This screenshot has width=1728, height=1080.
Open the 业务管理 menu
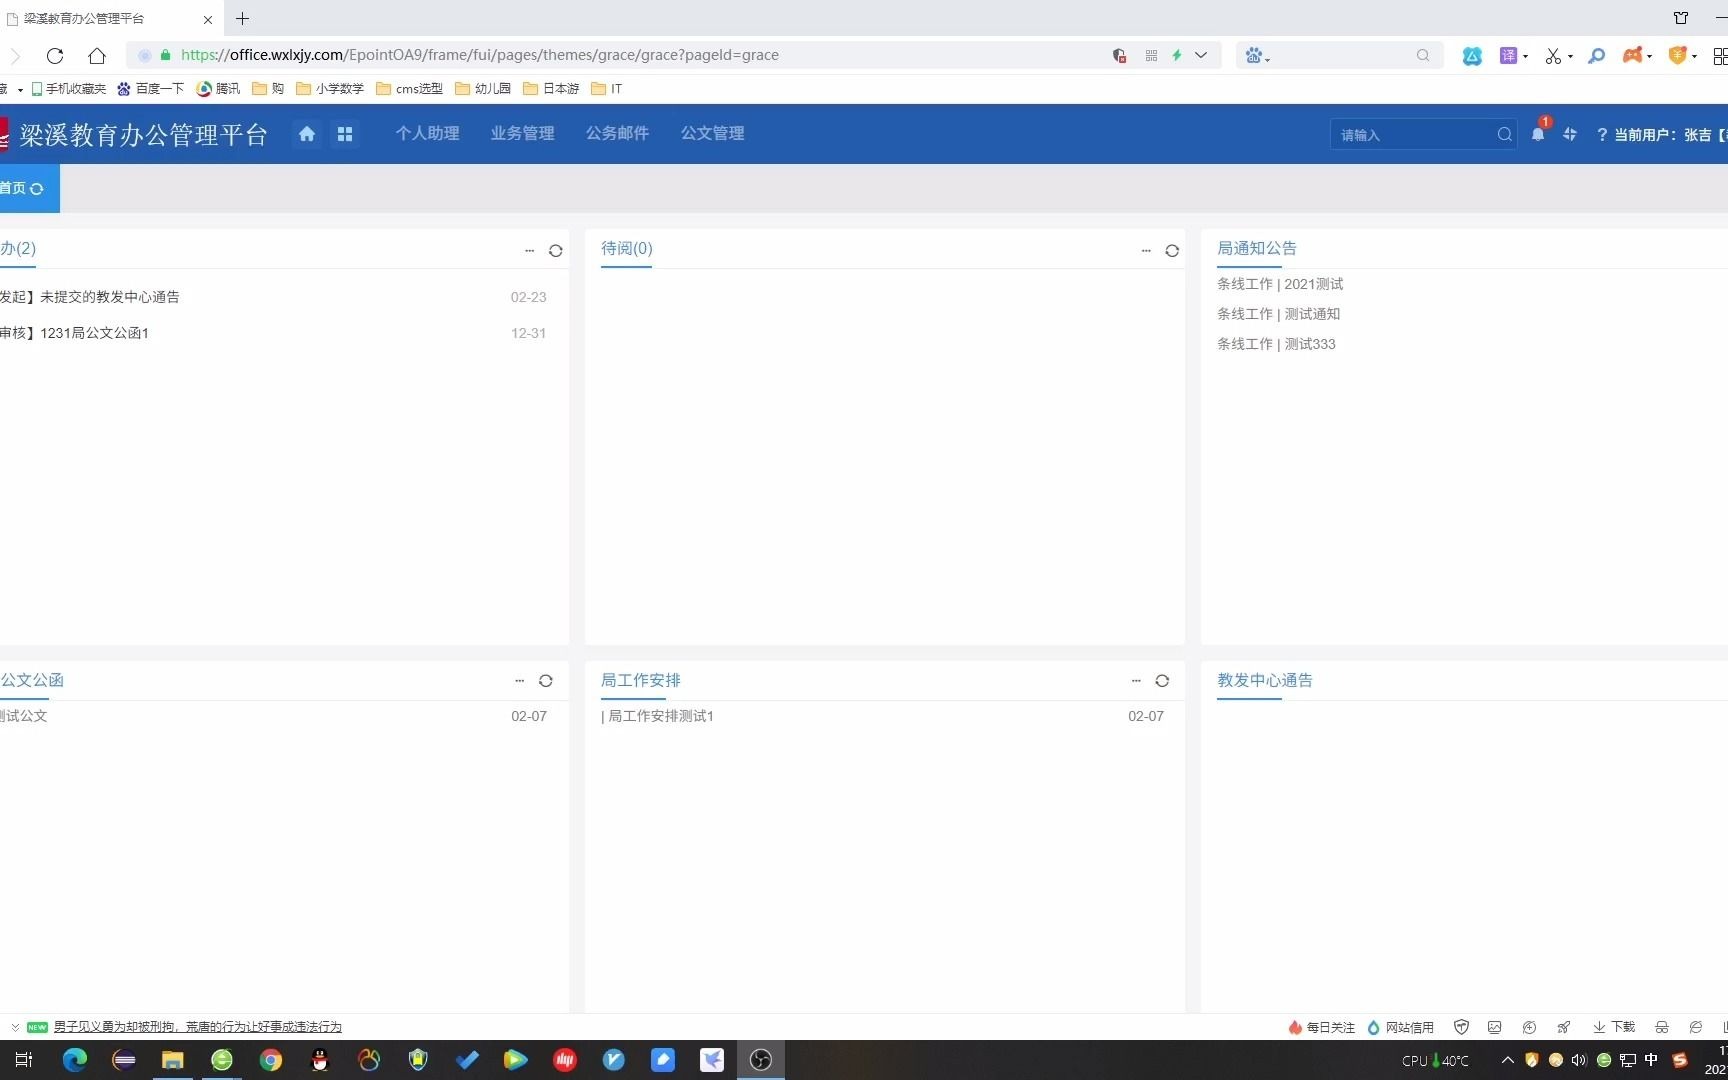[x=522, y=134]
